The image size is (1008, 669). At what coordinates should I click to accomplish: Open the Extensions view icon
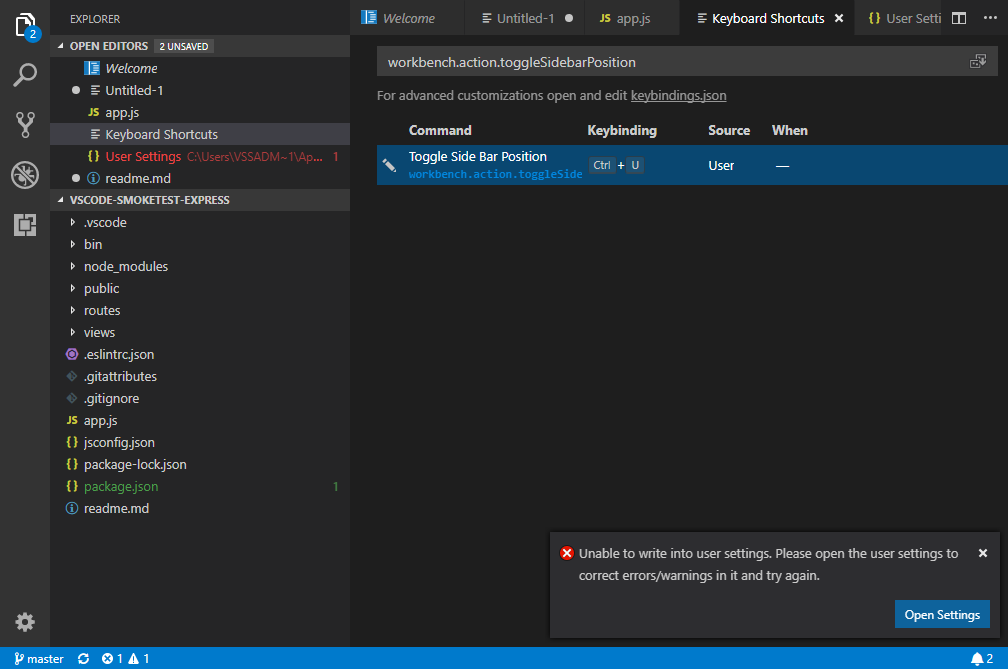coord(25,225)
